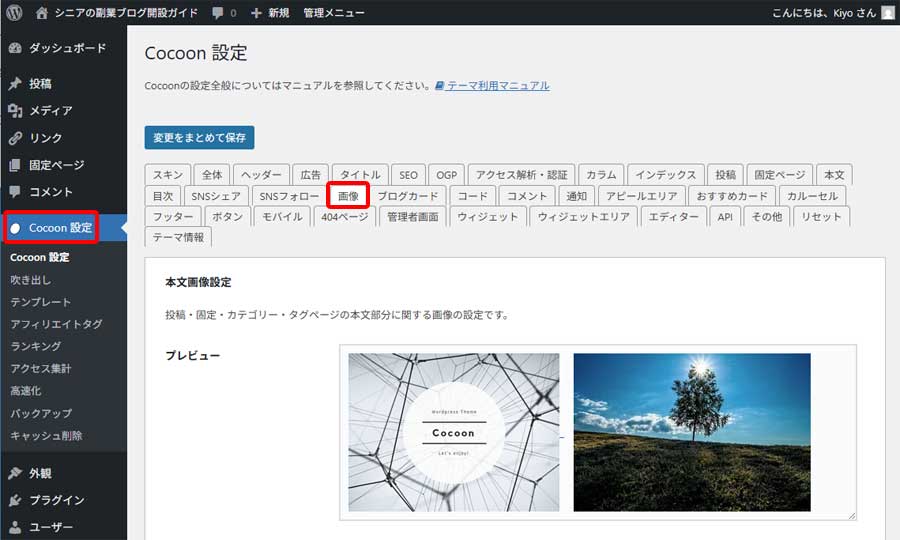Open the アクセス集計 submenu item
Screen dimensions: 900x540
[40, 368]
